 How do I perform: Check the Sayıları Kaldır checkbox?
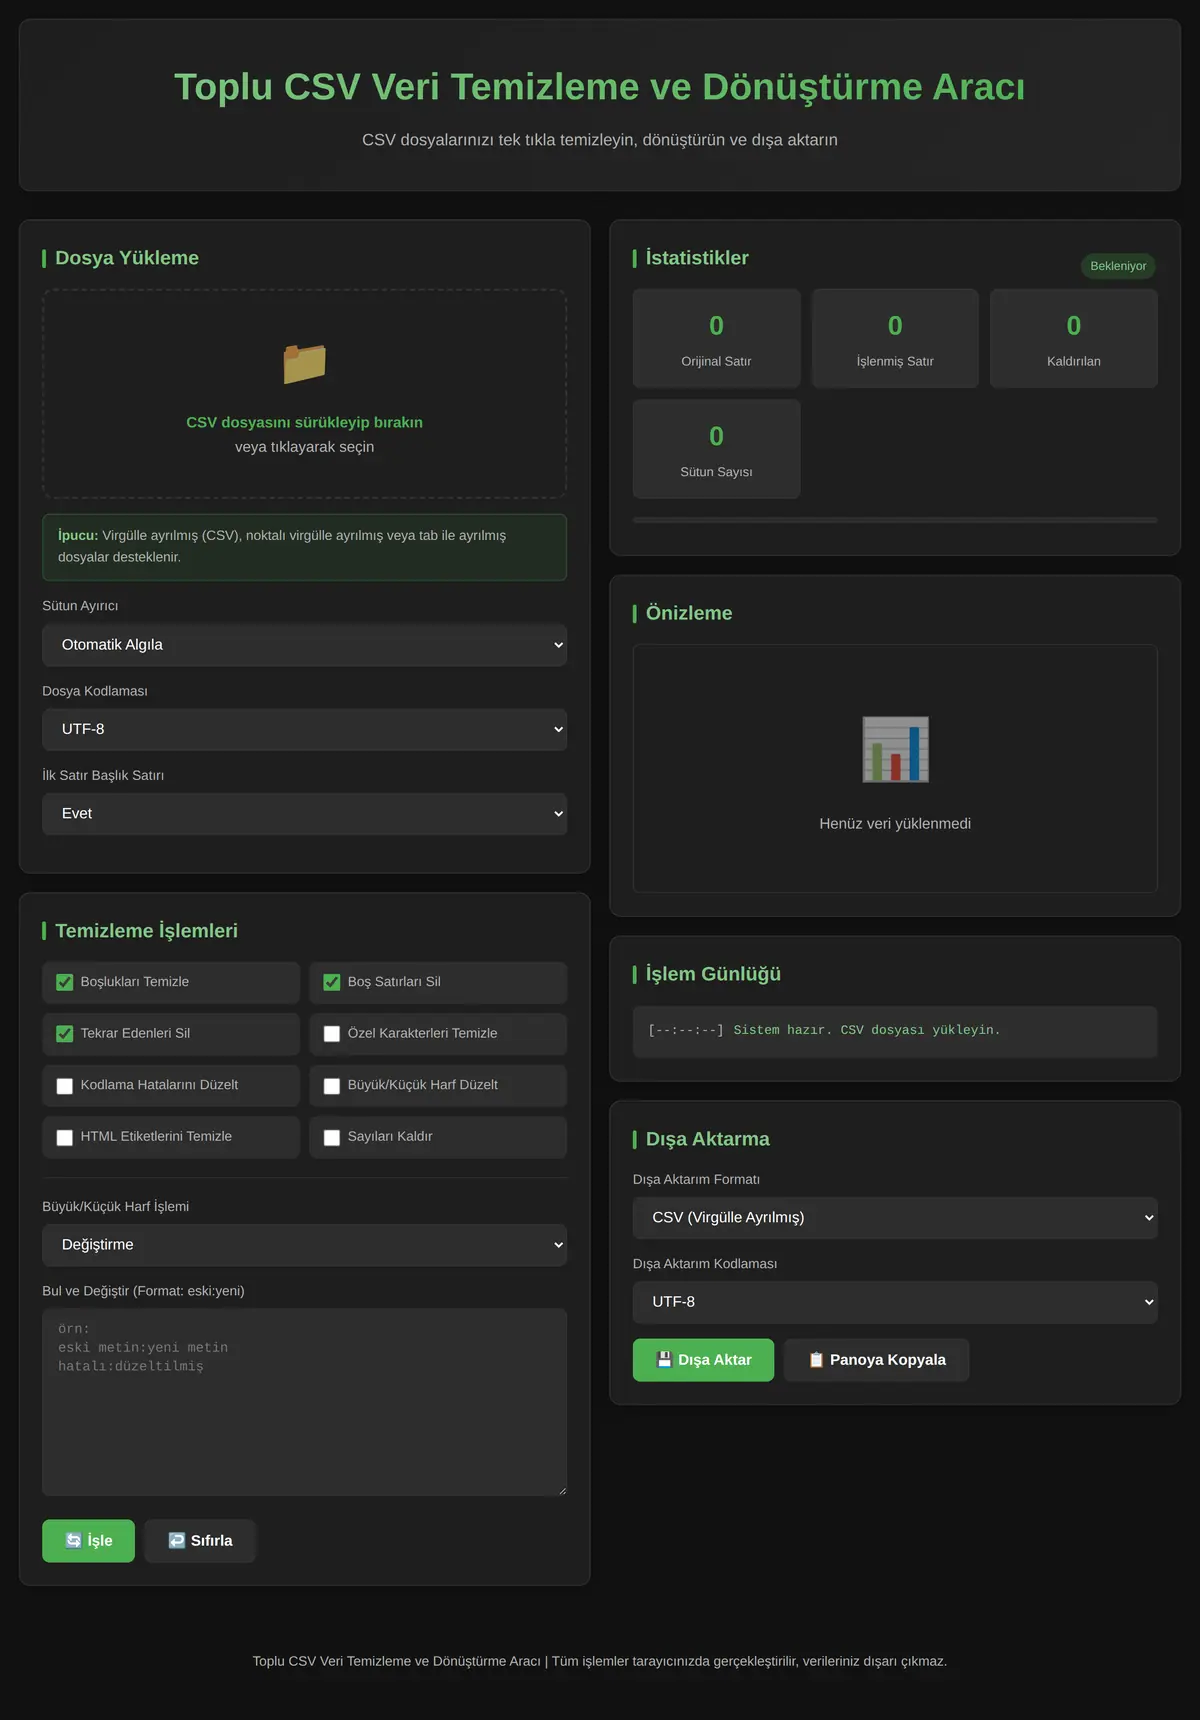click(x=332, y=1137)
